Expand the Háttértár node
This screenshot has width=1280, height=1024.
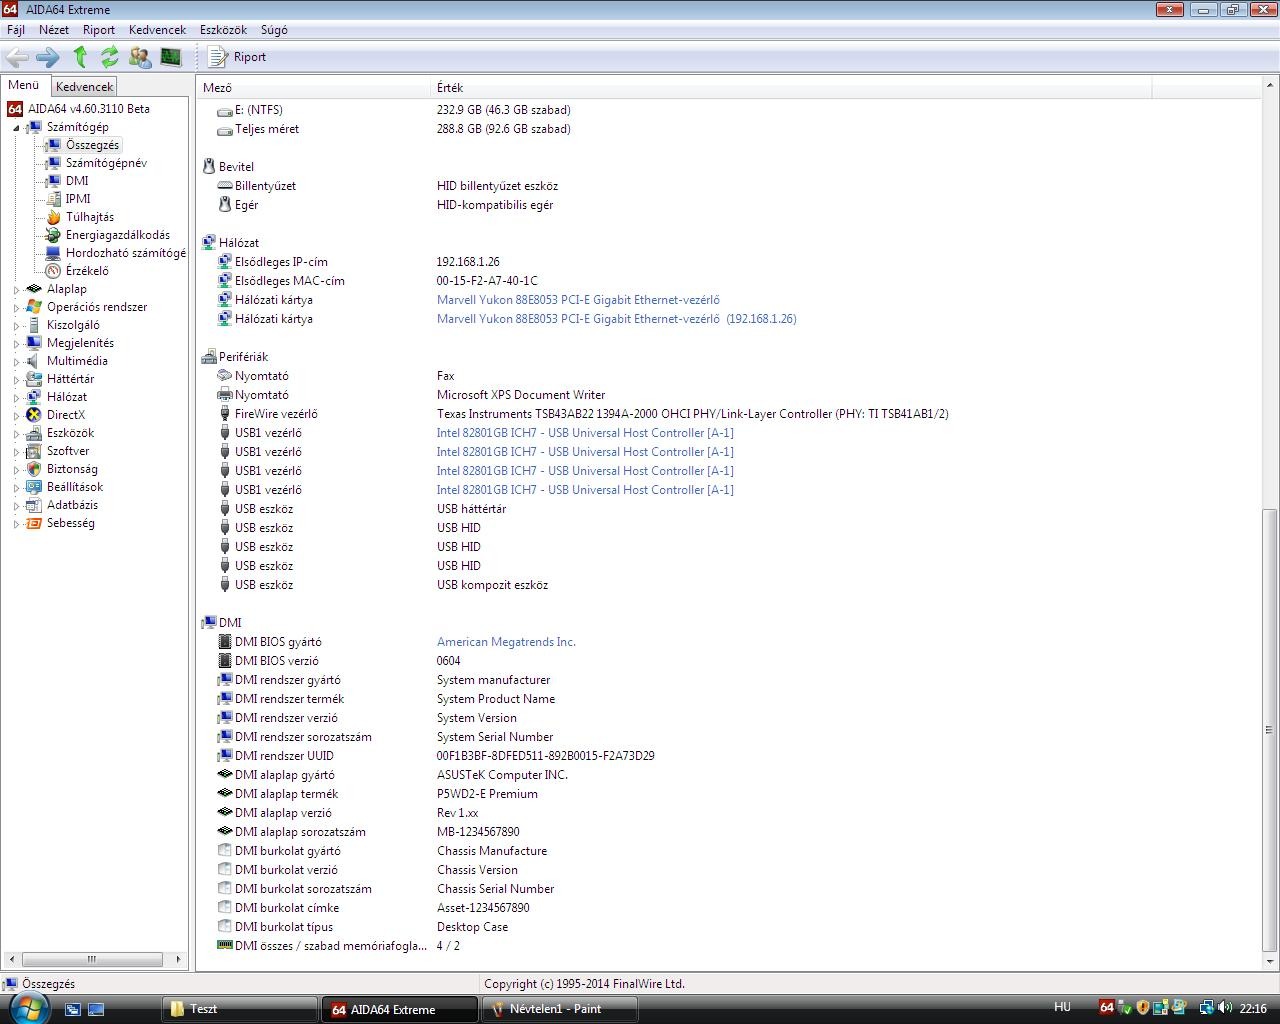[x=16, y=379]
